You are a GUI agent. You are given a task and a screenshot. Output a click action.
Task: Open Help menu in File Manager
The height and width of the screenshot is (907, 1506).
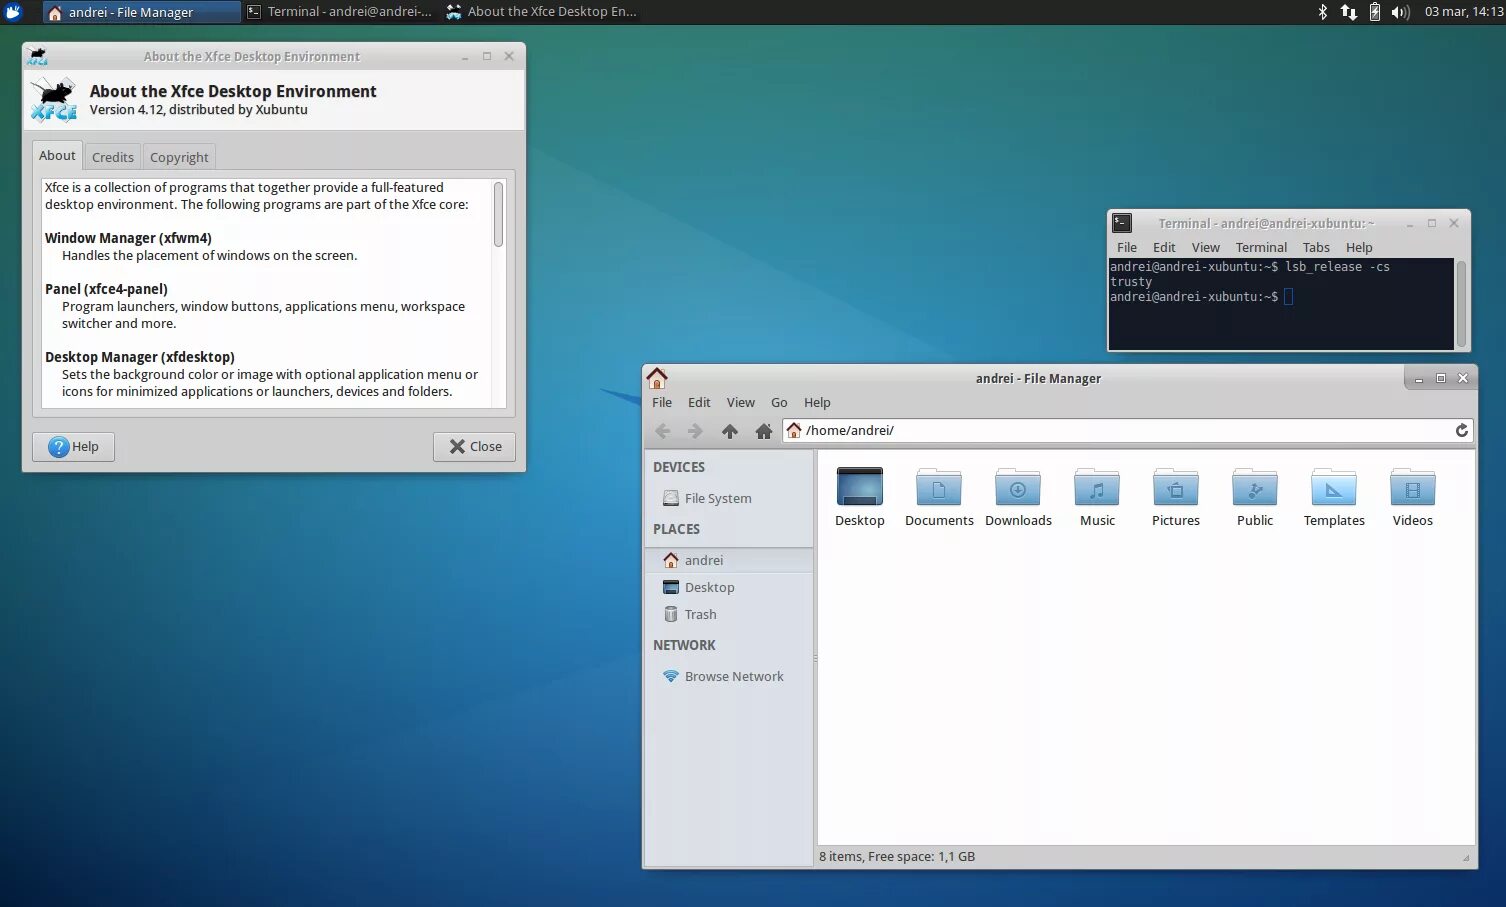click(817, 402)
